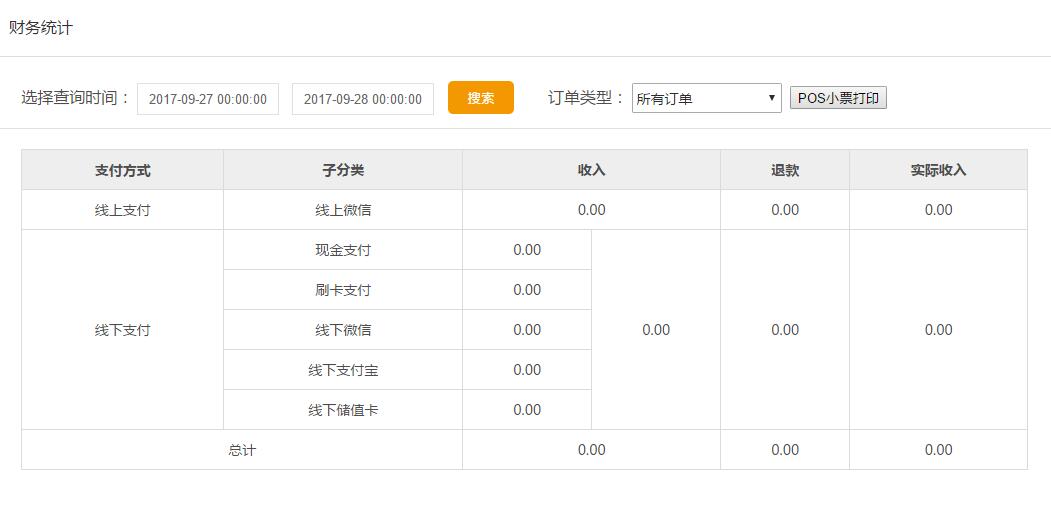The image size is (1051, 515).
Task: Click the 实际收入 column header
Action: pyautogui.click(x=938, y=170)
